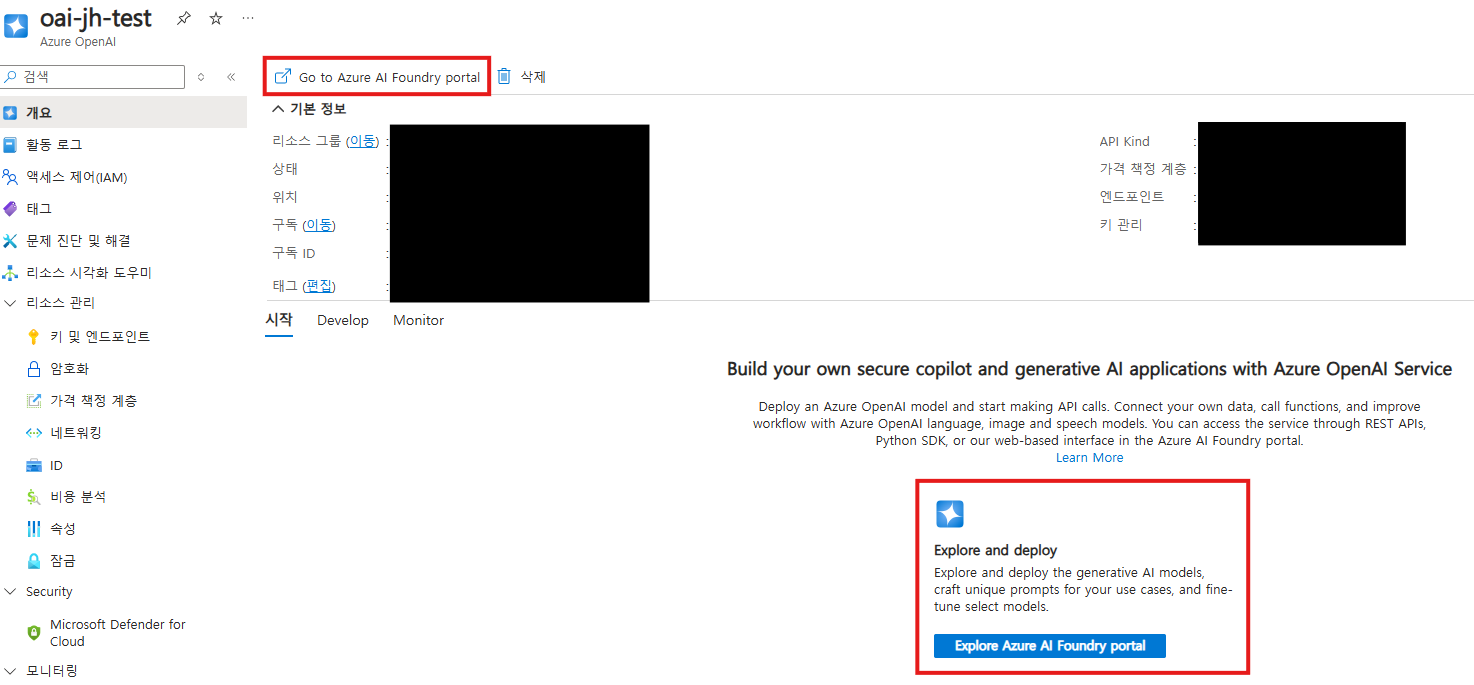
Task: Click the 비용 분석 dollar icon
Action: tap(34, 497)
